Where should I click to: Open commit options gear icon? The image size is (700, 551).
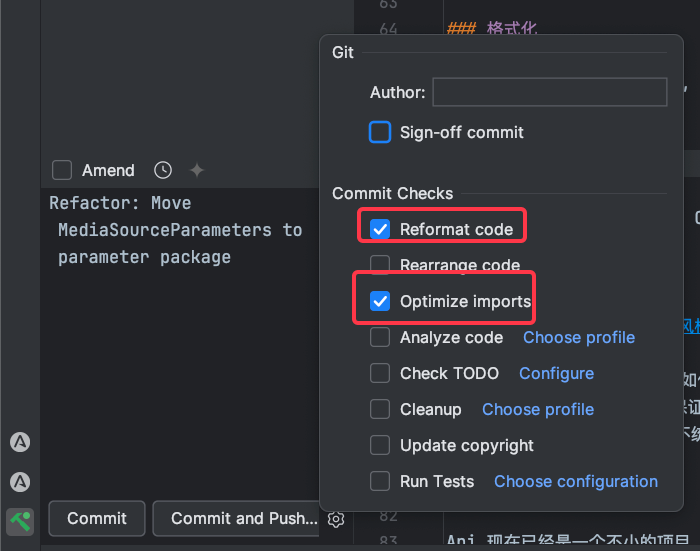click(336, 519)
